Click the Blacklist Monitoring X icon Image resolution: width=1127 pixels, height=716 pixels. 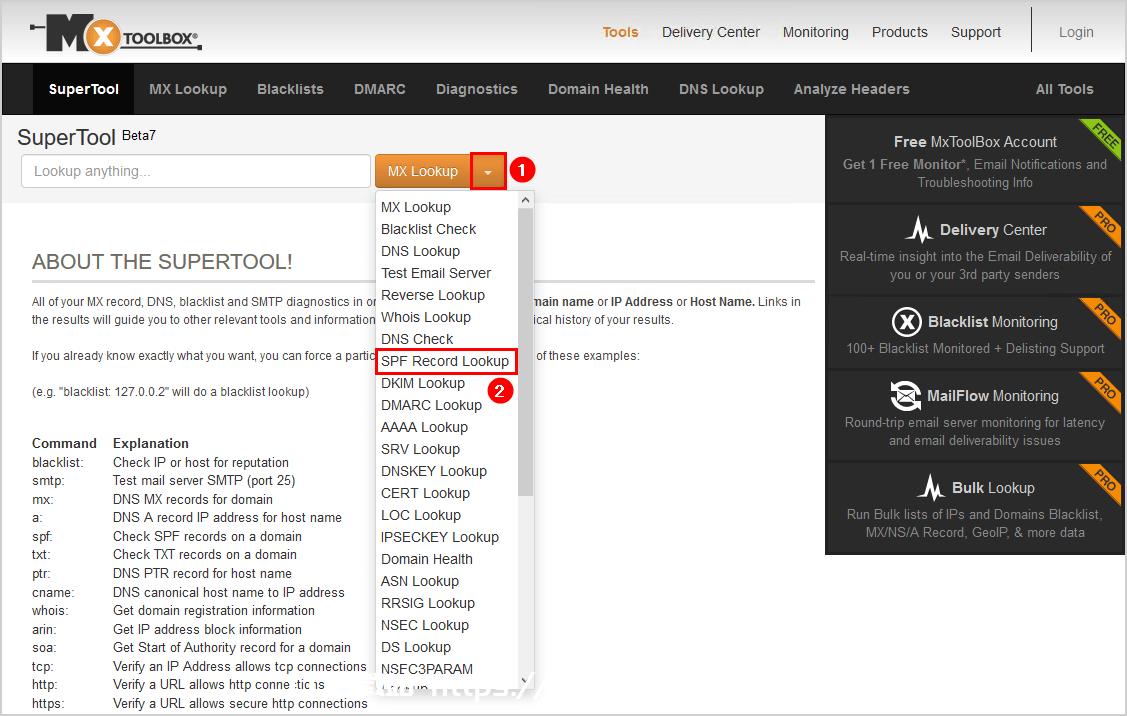pyautogui.click(x=906, y=322)
